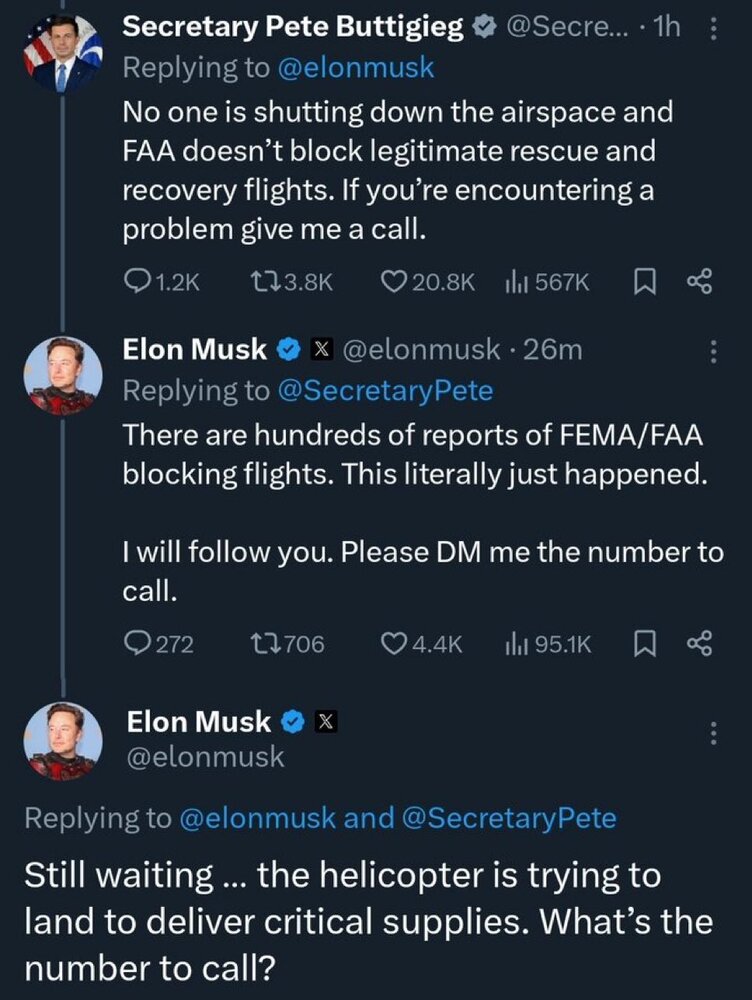Reply to Pete Buttigieg's tweet
752x1000 pixels.
click(135, 283)
